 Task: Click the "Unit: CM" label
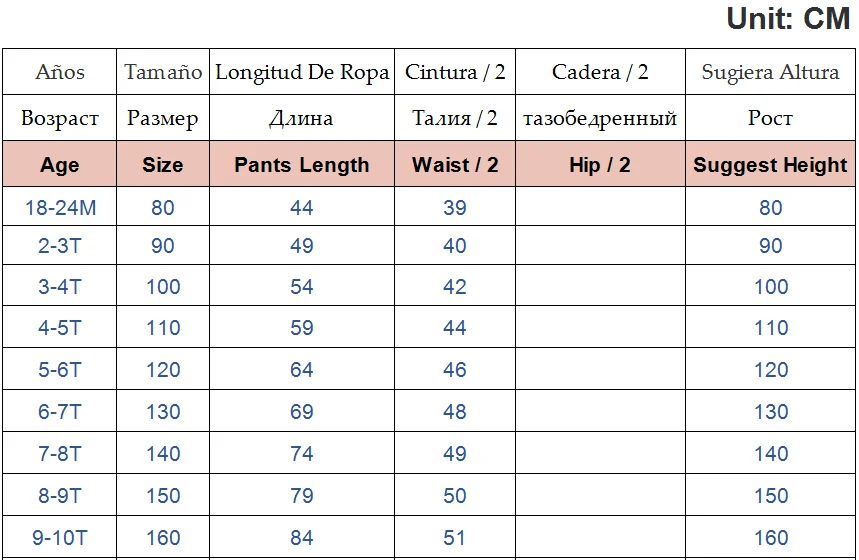pos(788,19)
